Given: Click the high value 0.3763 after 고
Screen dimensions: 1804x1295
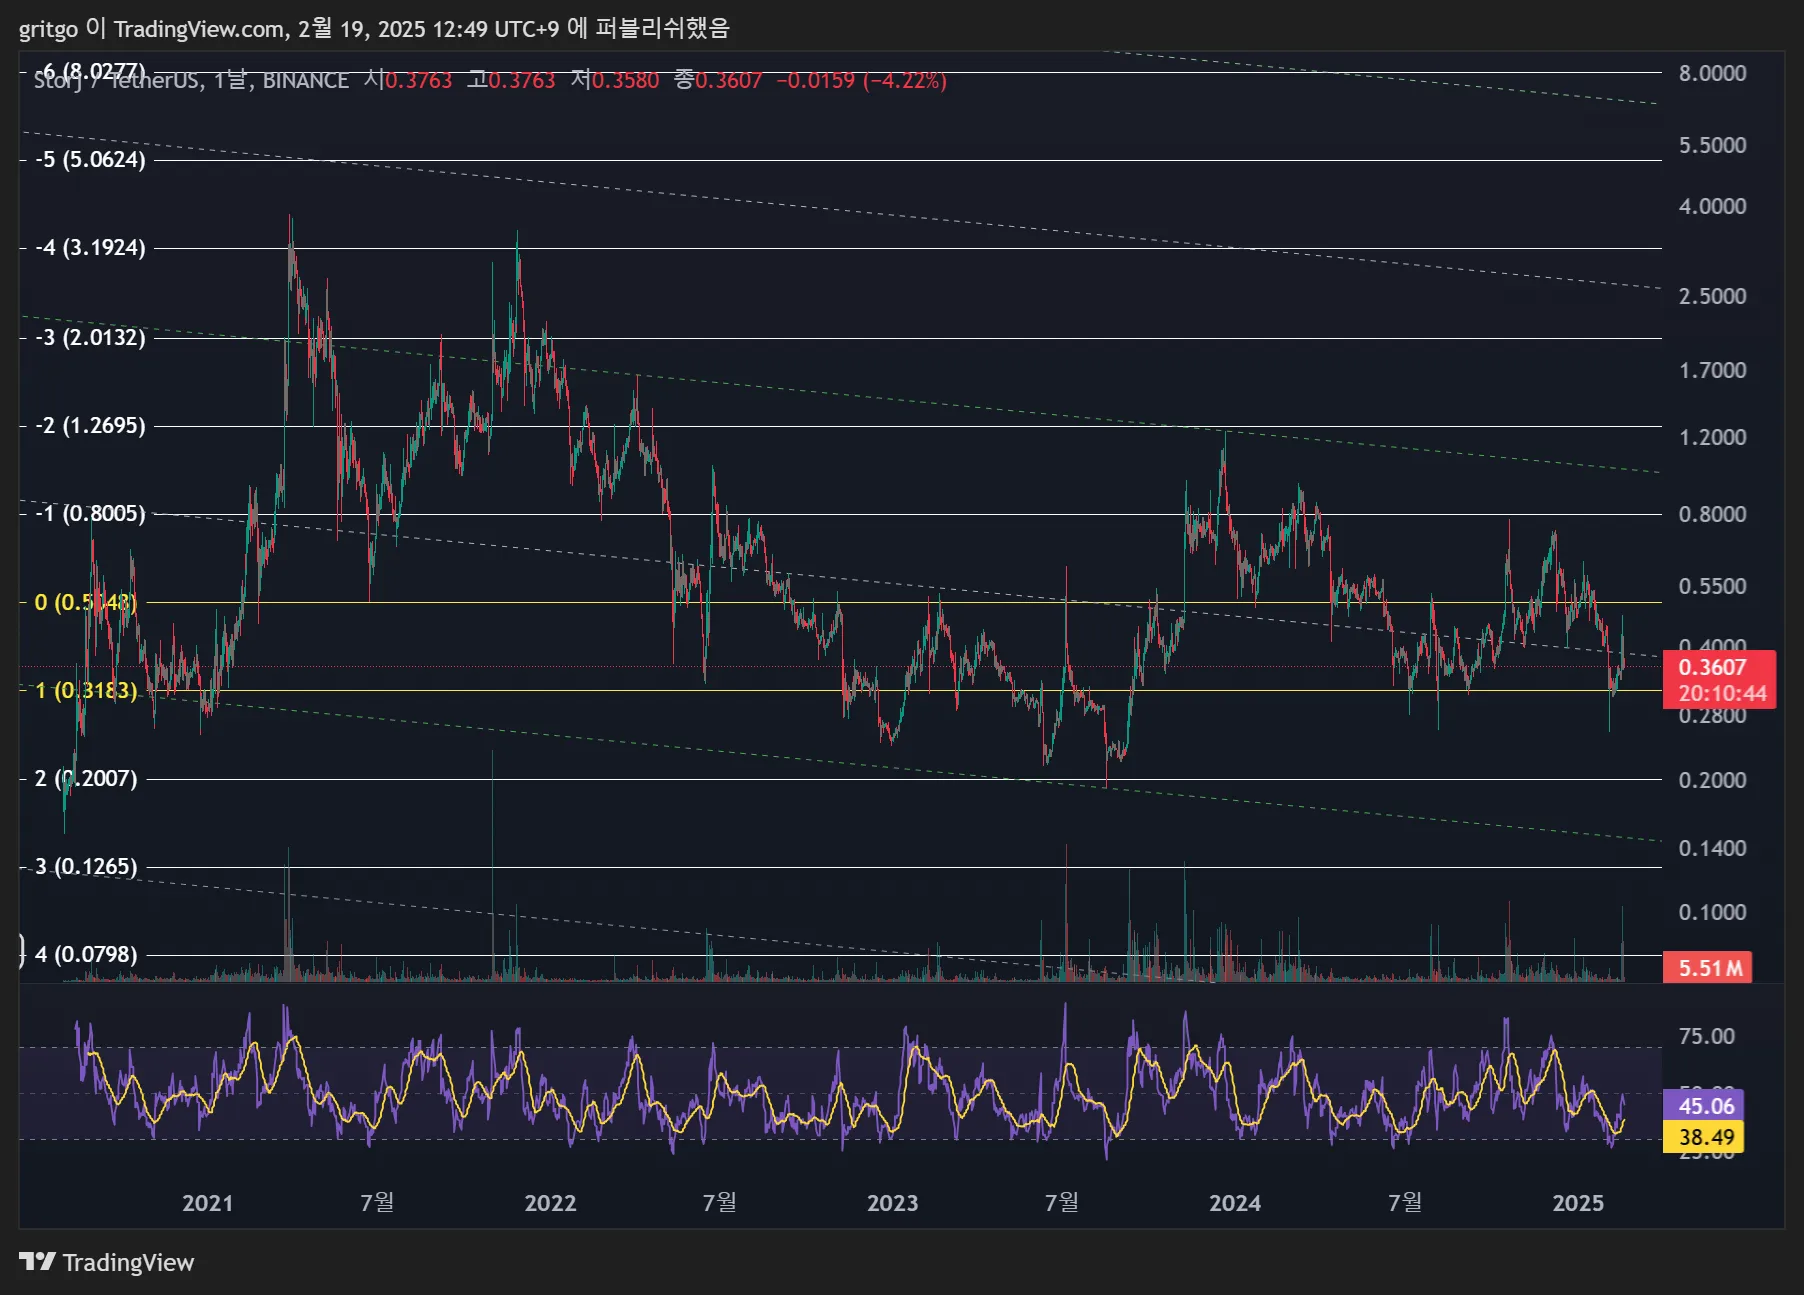Looking at the screenshot, I should click(522, 81).
